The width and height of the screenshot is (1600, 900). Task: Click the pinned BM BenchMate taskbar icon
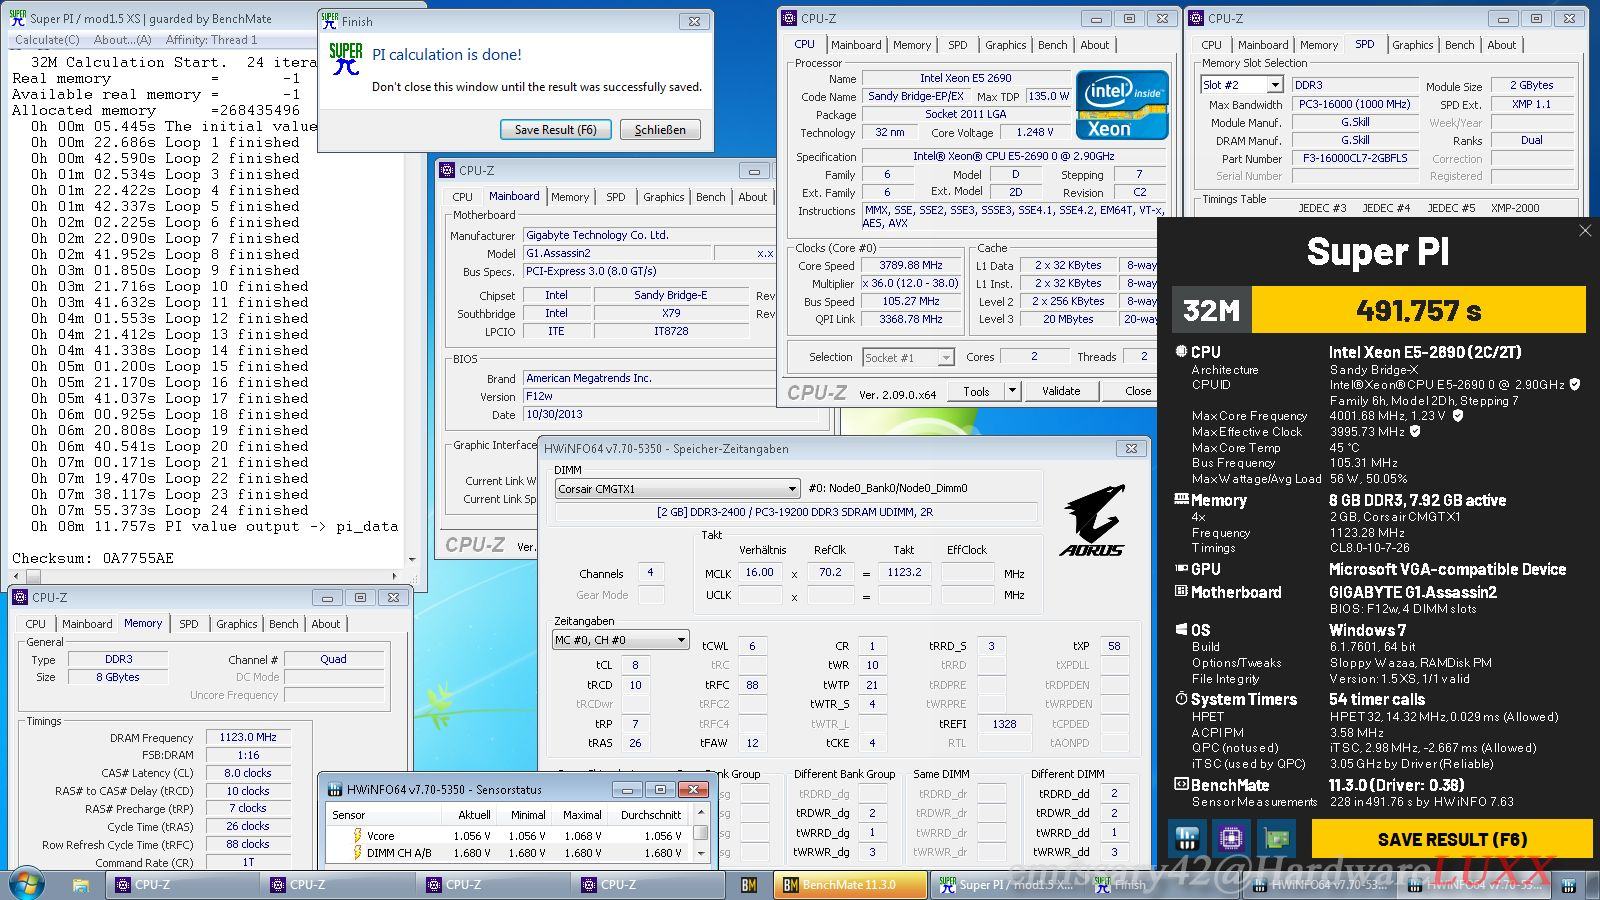(x=748, y=885)
